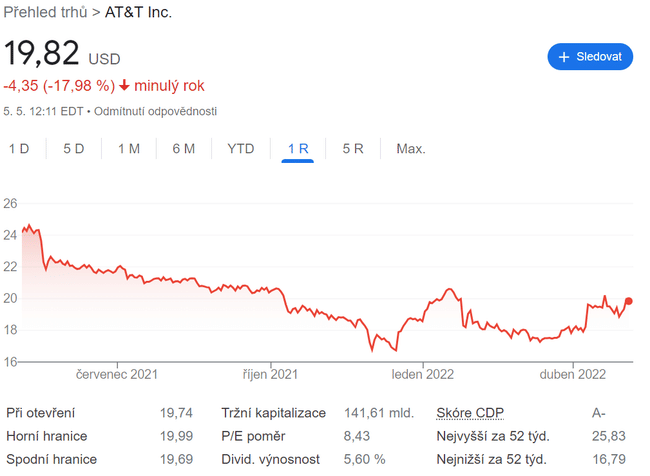Select the 5 D time range tab

pyautogui.click(x=74, y=149)
